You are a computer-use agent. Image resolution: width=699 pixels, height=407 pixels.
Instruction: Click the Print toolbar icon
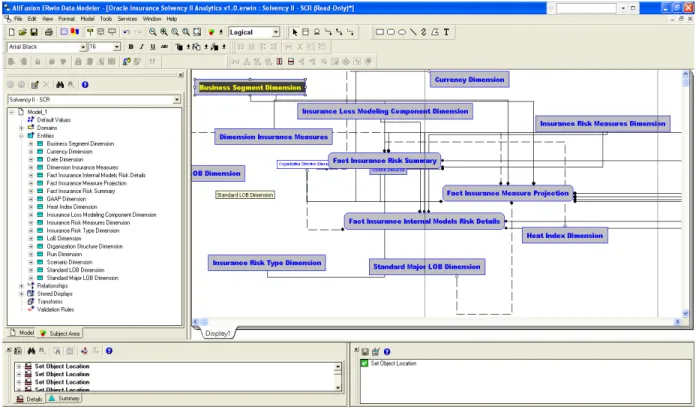point(49,32)
